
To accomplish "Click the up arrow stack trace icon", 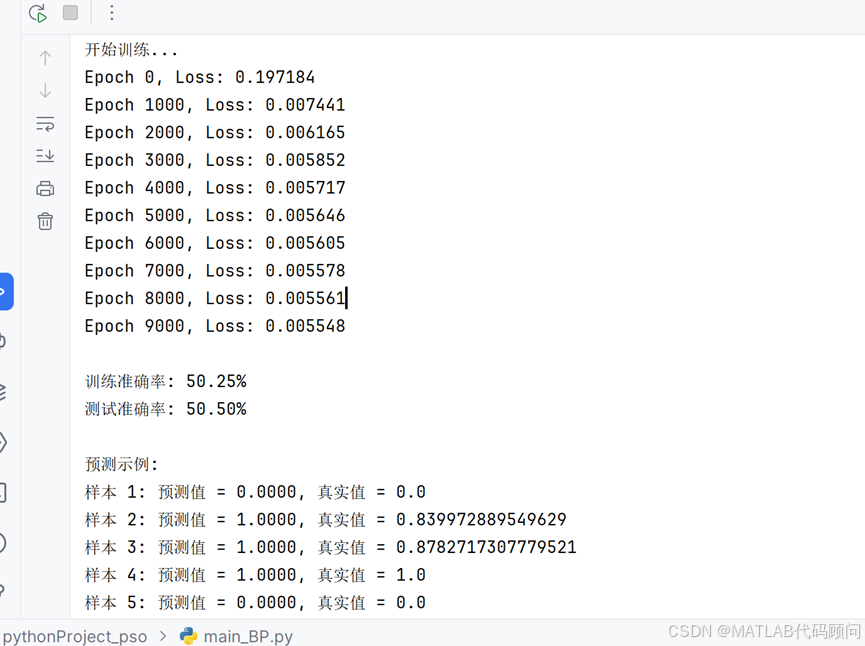I will tap(45, 58).
